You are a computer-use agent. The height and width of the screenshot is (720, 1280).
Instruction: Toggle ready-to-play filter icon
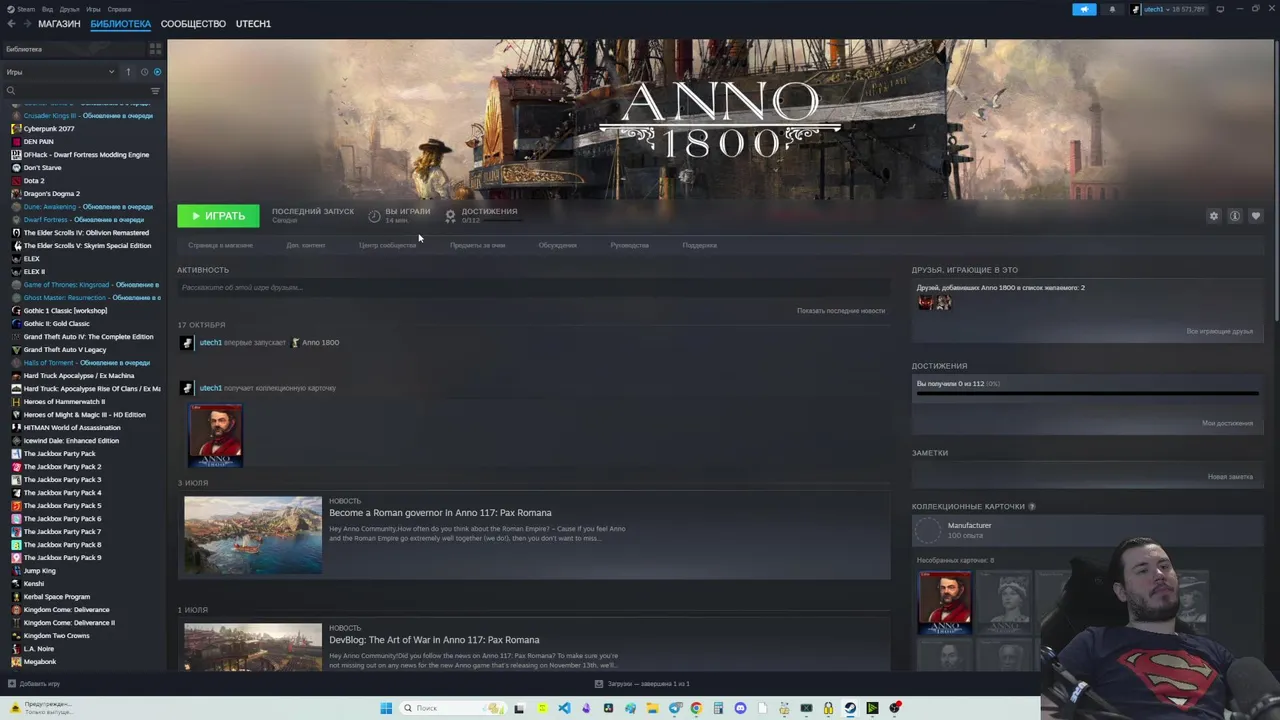pos(157,72)
